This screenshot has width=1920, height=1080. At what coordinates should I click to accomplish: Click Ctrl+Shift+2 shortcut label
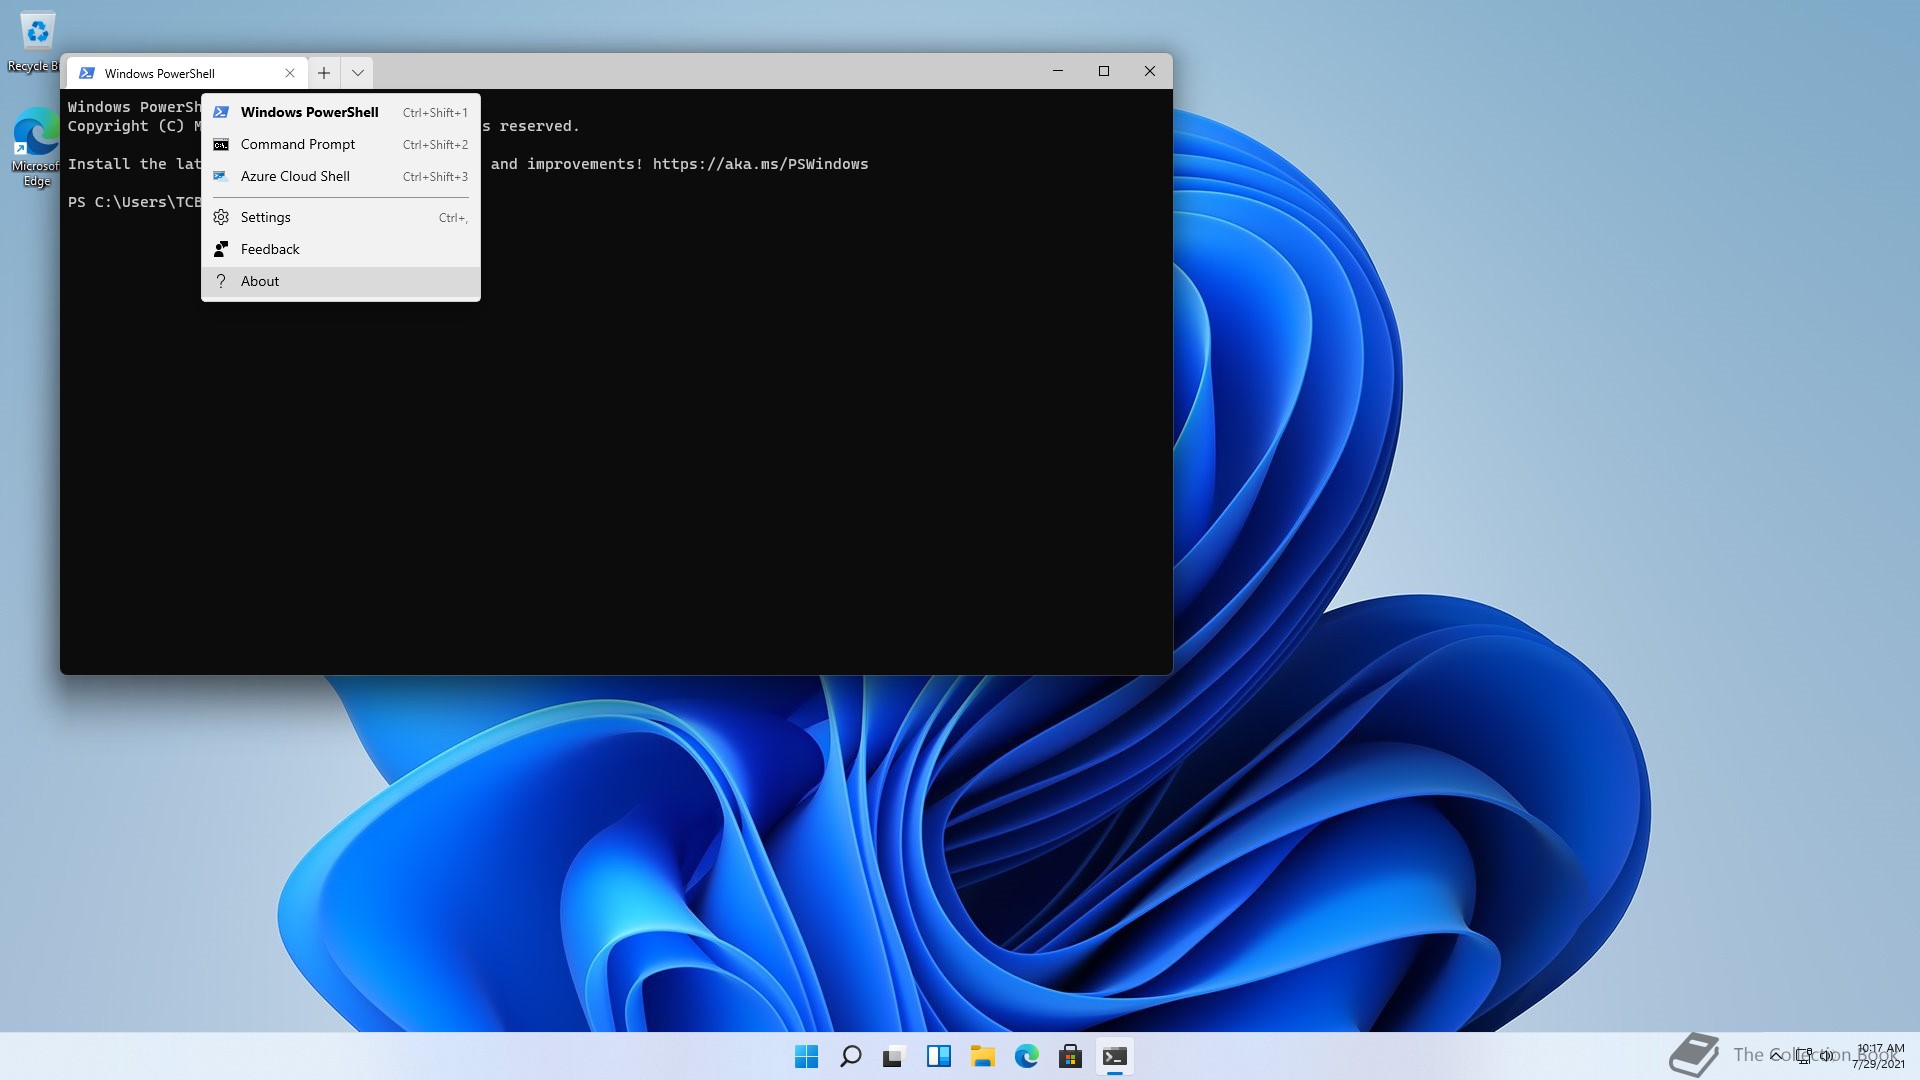point(435,145)
